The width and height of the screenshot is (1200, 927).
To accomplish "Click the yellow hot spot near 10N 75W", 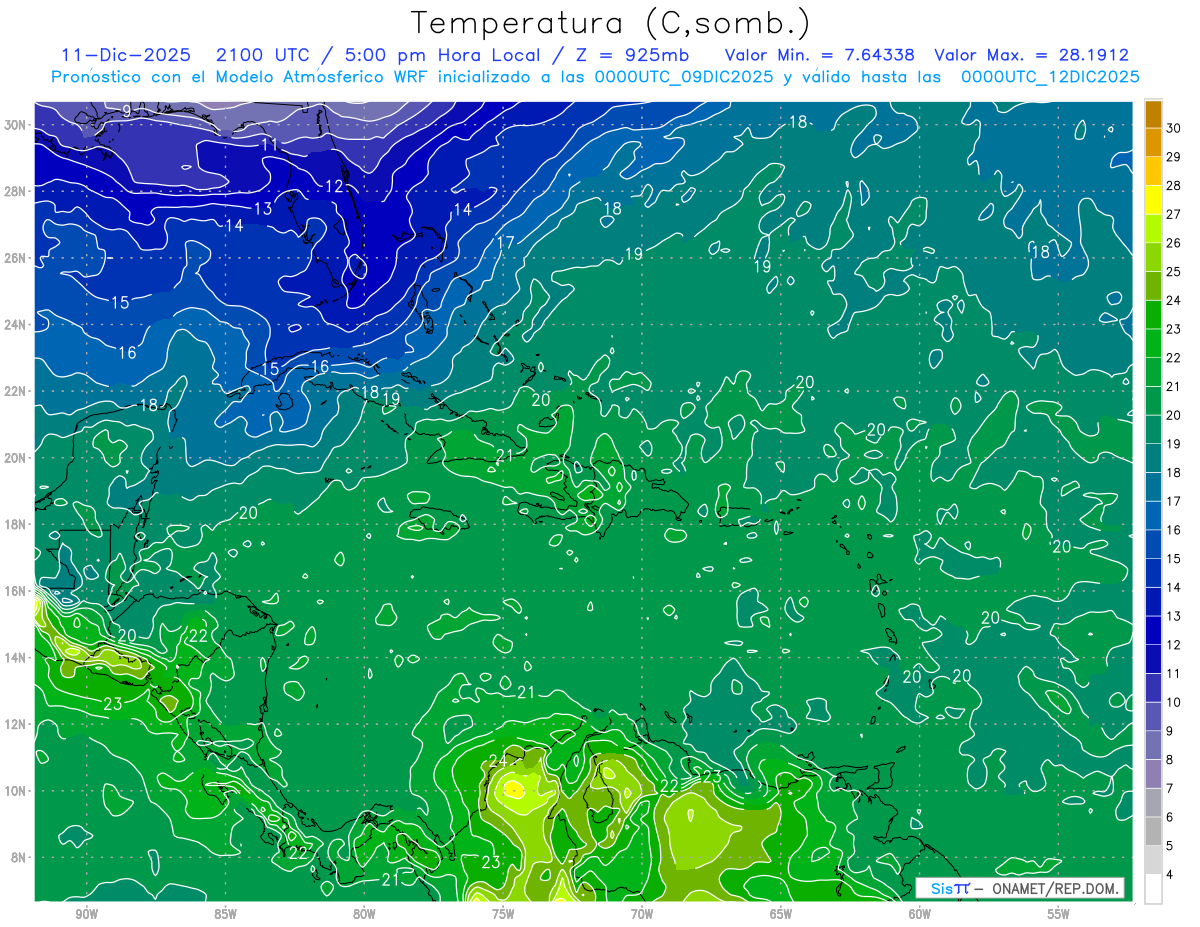I will point(513,790).
